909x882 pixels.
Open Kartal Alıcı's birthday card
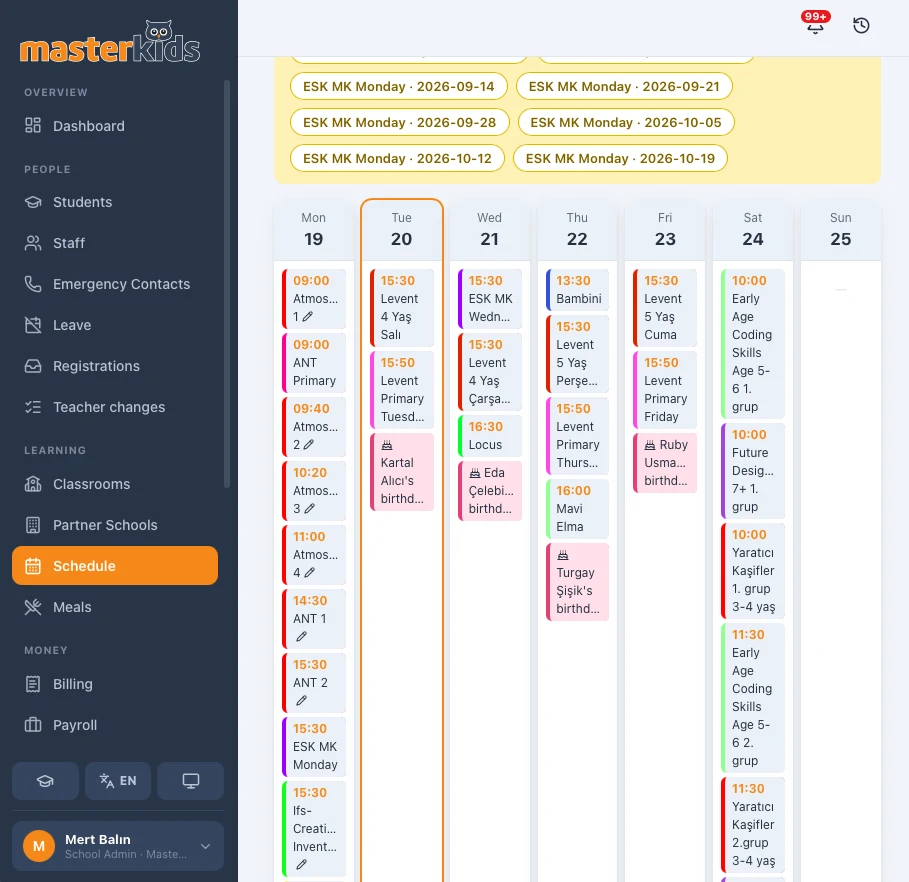(402, 471)
